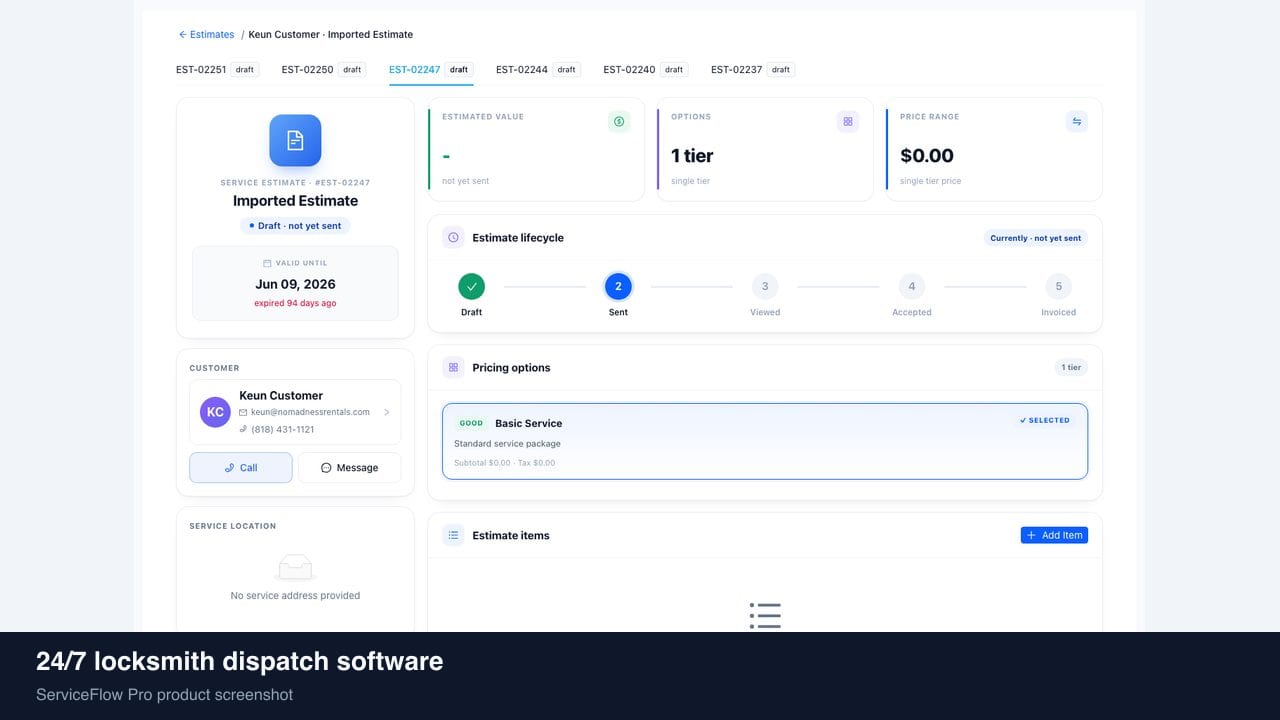
Task: Click the customer email keun@nomadnessrentals.com
Action: 310,412
